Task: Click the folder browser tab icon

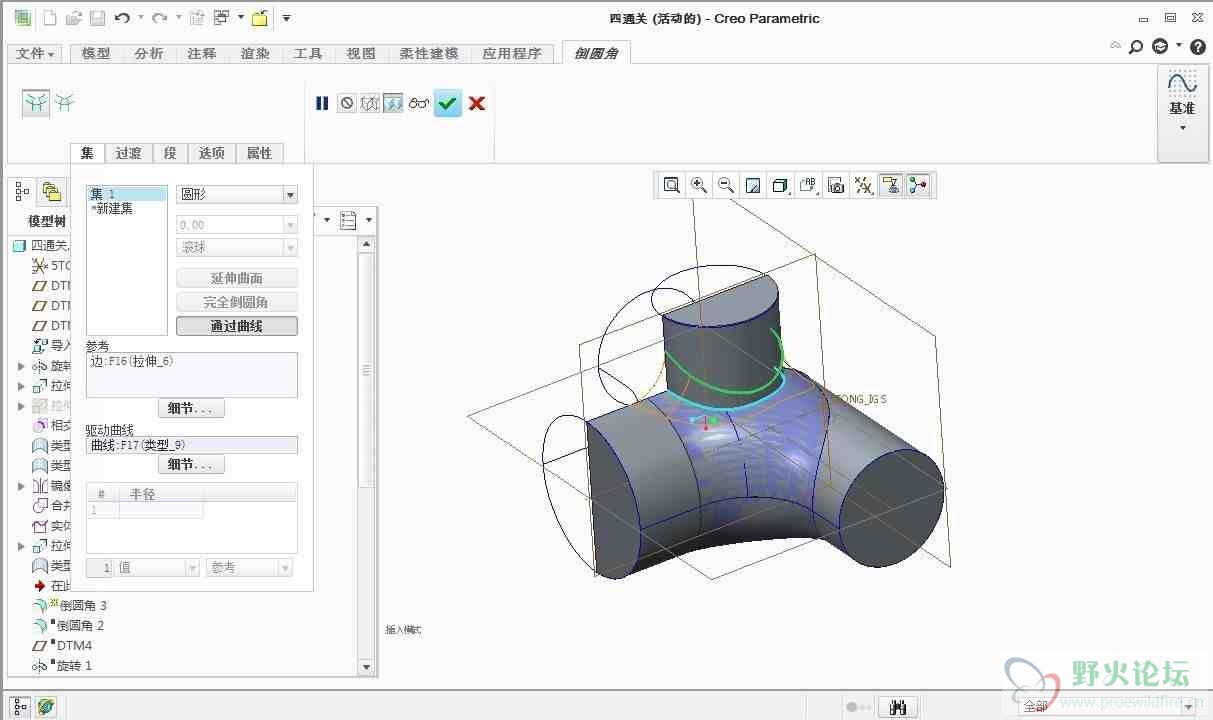Action: [51, 192]
